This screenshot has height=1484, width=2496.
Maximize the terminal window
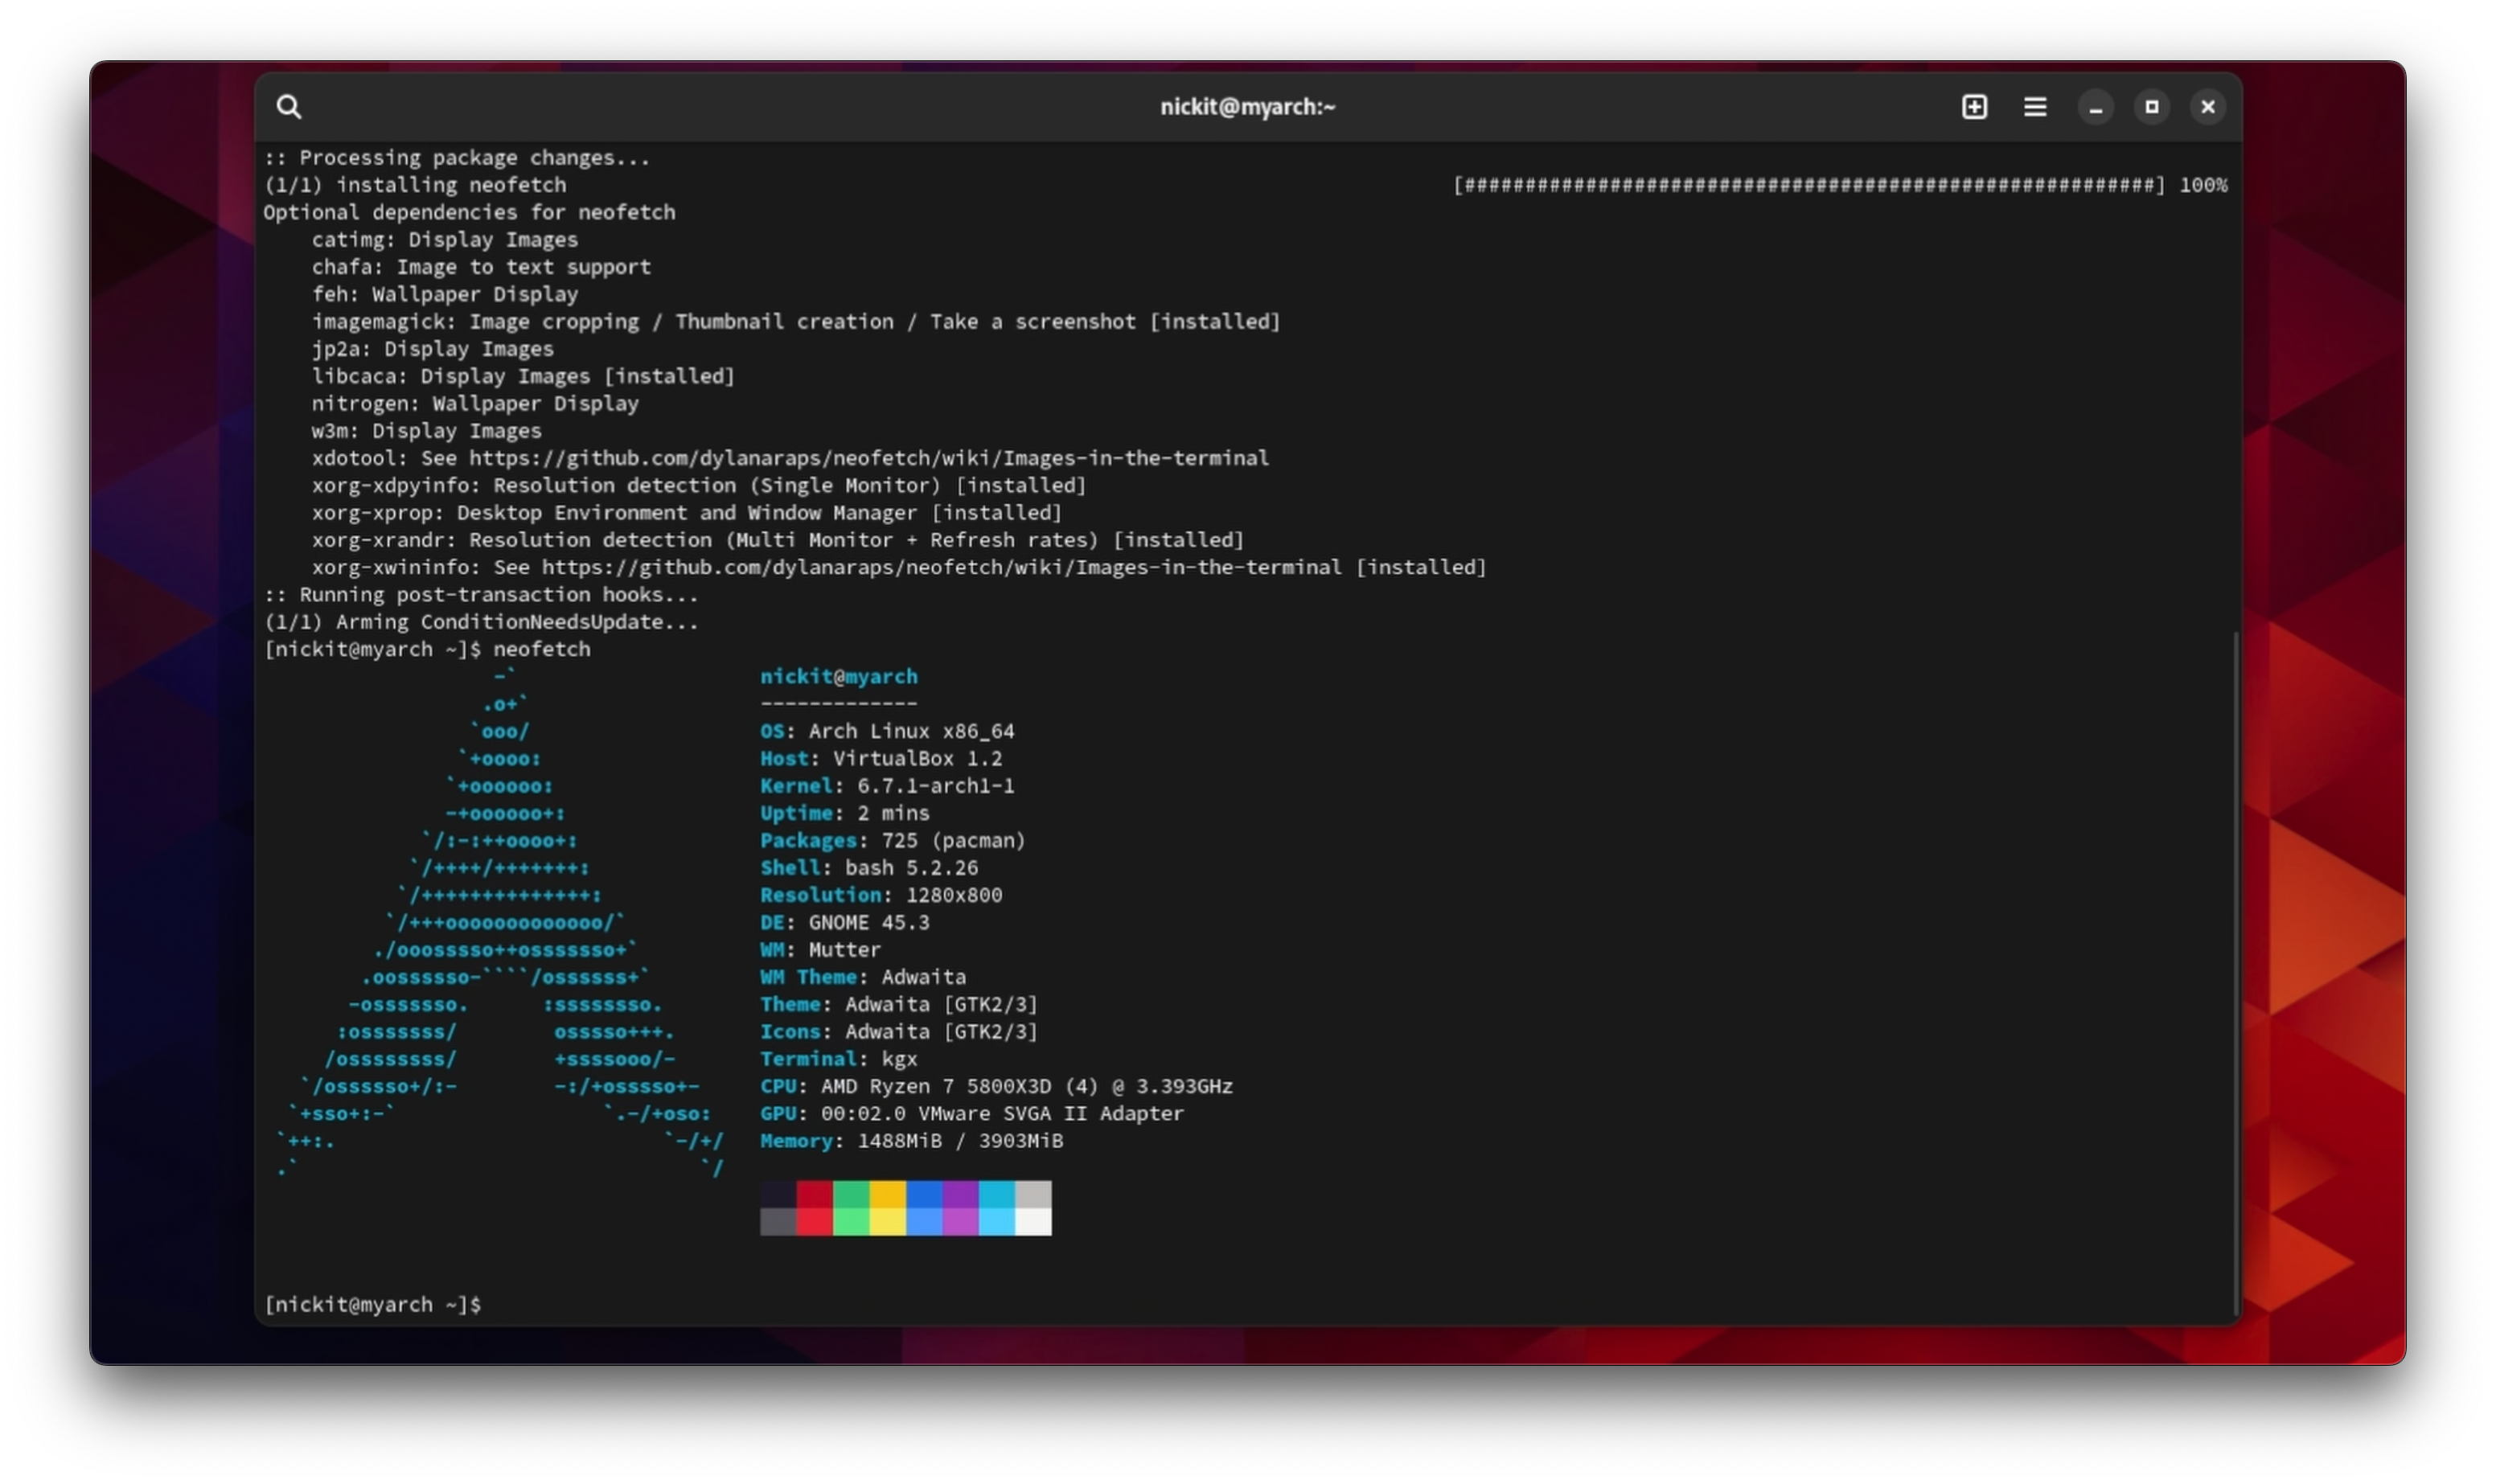[2152, 107]
